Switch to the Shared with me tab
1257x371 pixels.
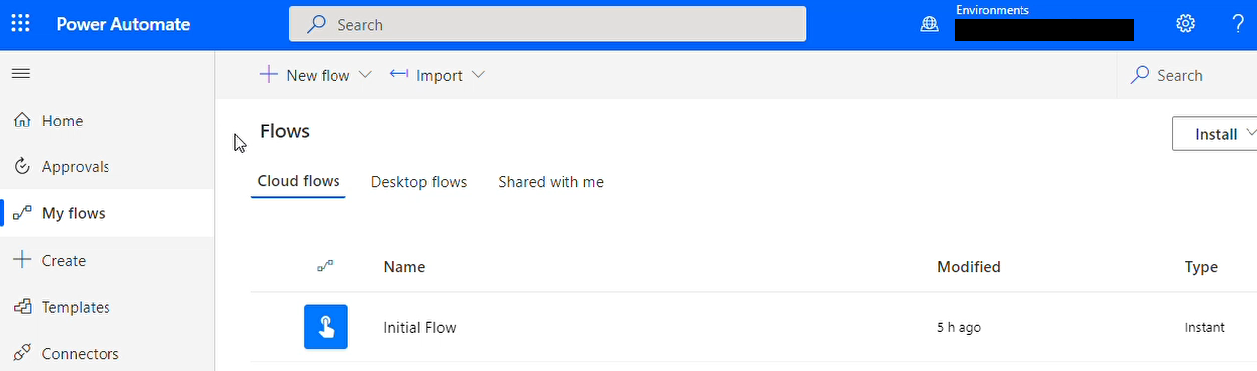tap(551, 182)
